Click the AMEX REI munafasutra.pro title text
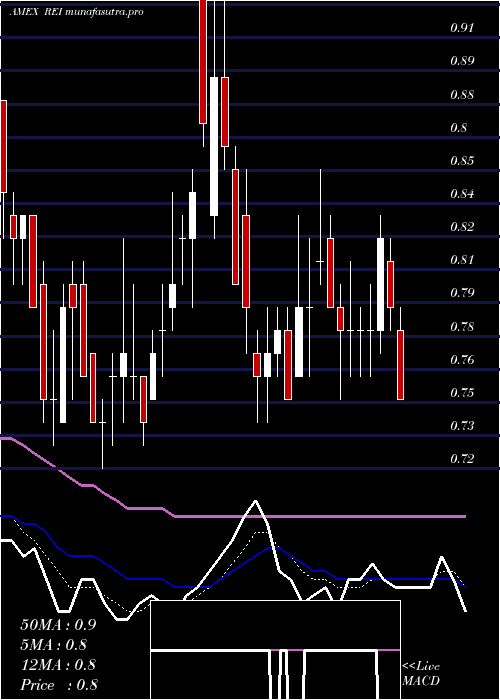Screen dimensions: 500x700 76,12
